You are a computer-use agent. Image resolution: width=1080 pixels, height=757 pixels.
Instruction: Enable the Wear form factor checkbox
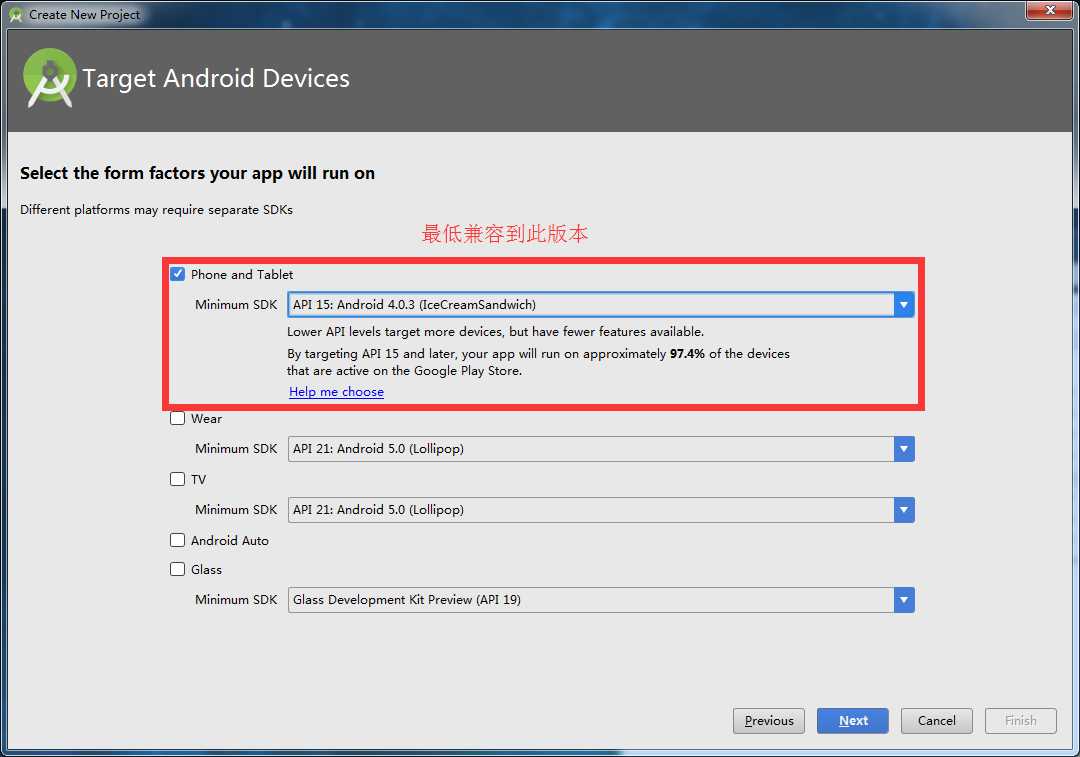tap(178, 418)
